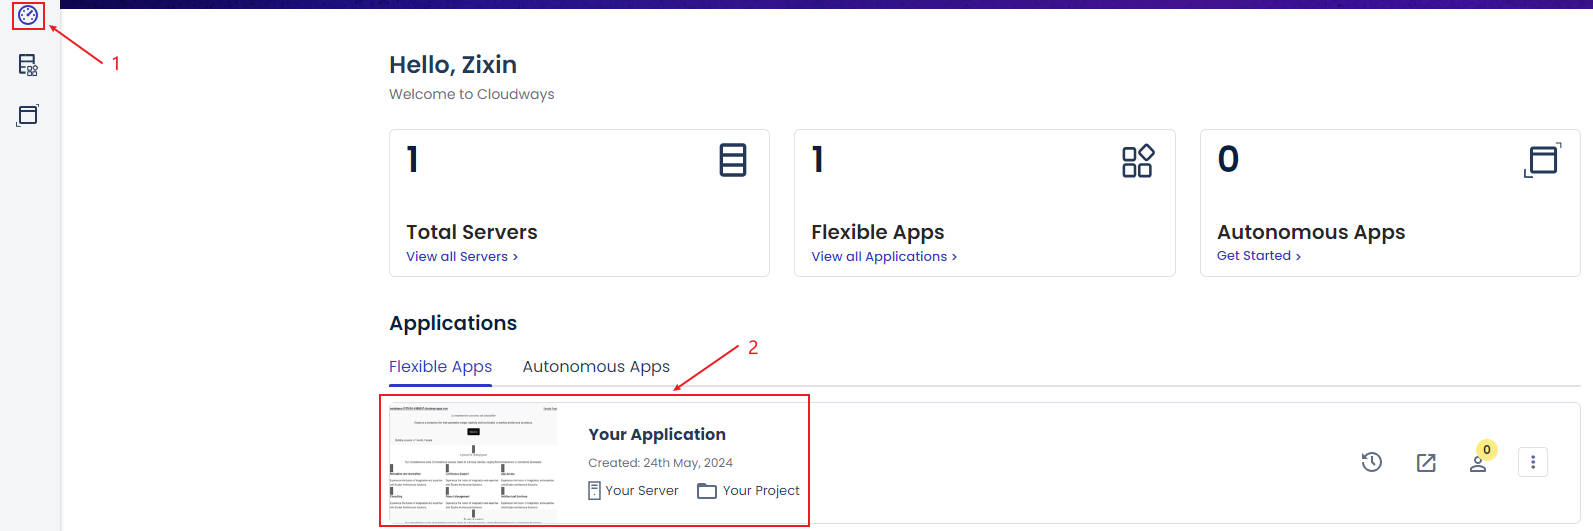
Task: Click the window icon in Autonomous Apps card
Action: coord(1543,160)
